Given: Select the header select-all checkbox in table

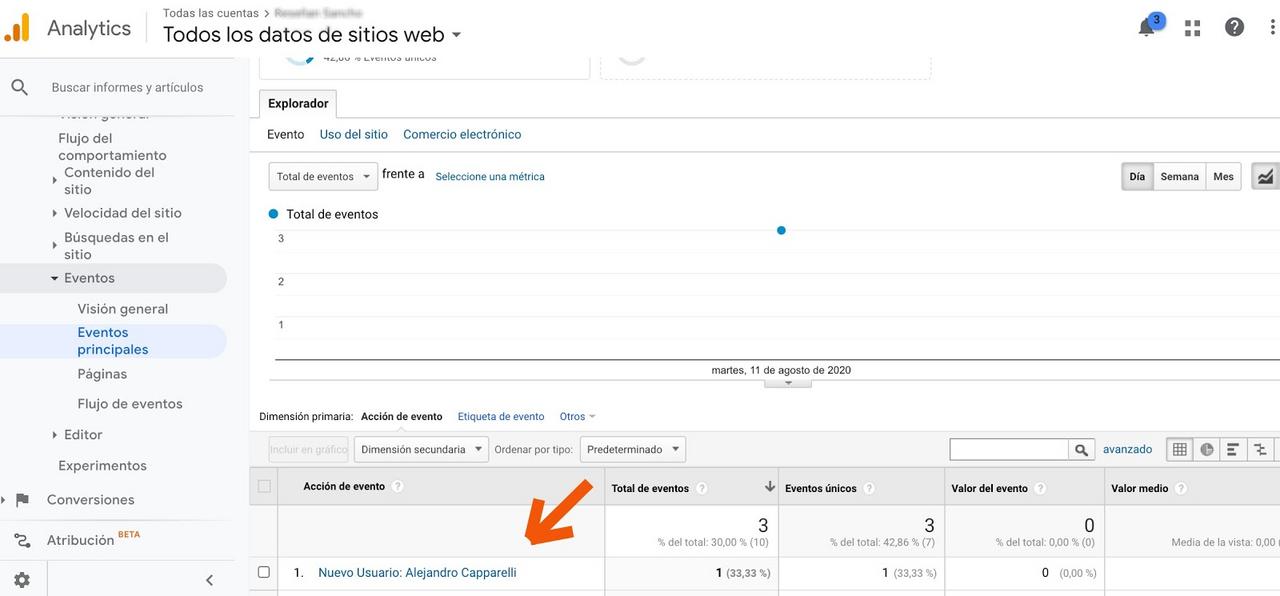Looking at the screenshot, I should [x=265, y=484].
